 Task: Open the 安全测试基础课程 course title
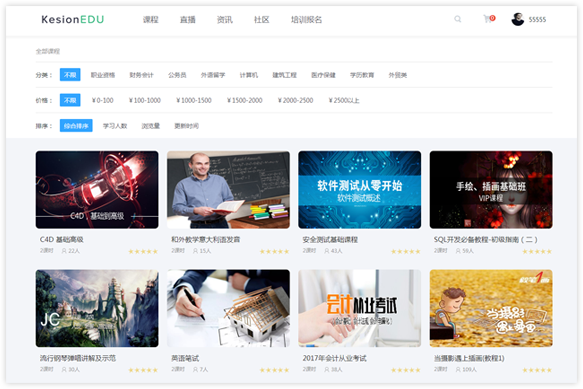330,239
